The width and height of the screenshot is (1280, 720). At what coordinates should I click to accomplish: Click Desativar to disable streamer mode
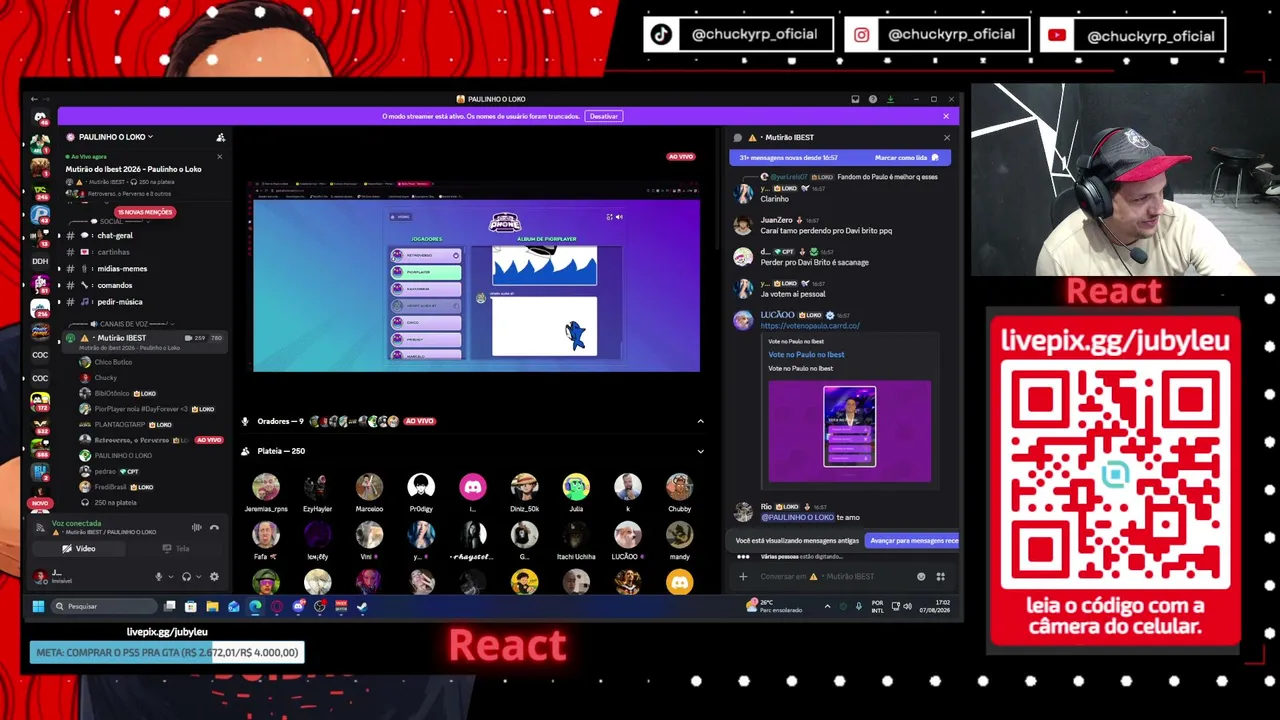604,116
